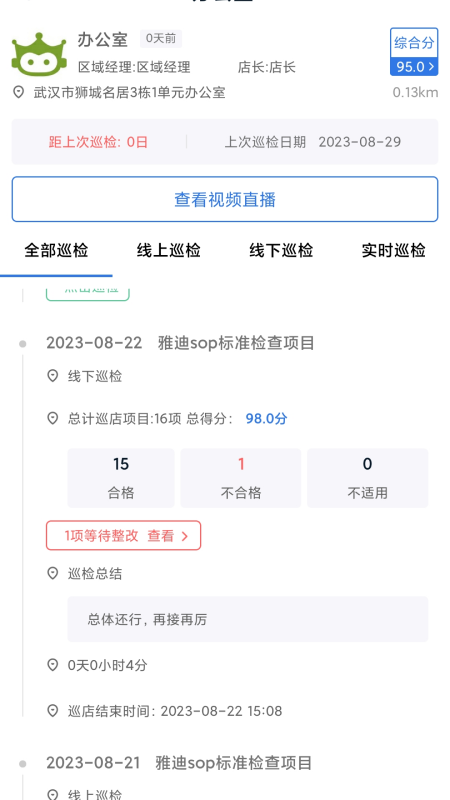The width and height of the screenshot is (450, 800).
Task: Open the 1 不合格 result card
Action: coord(241,478)
